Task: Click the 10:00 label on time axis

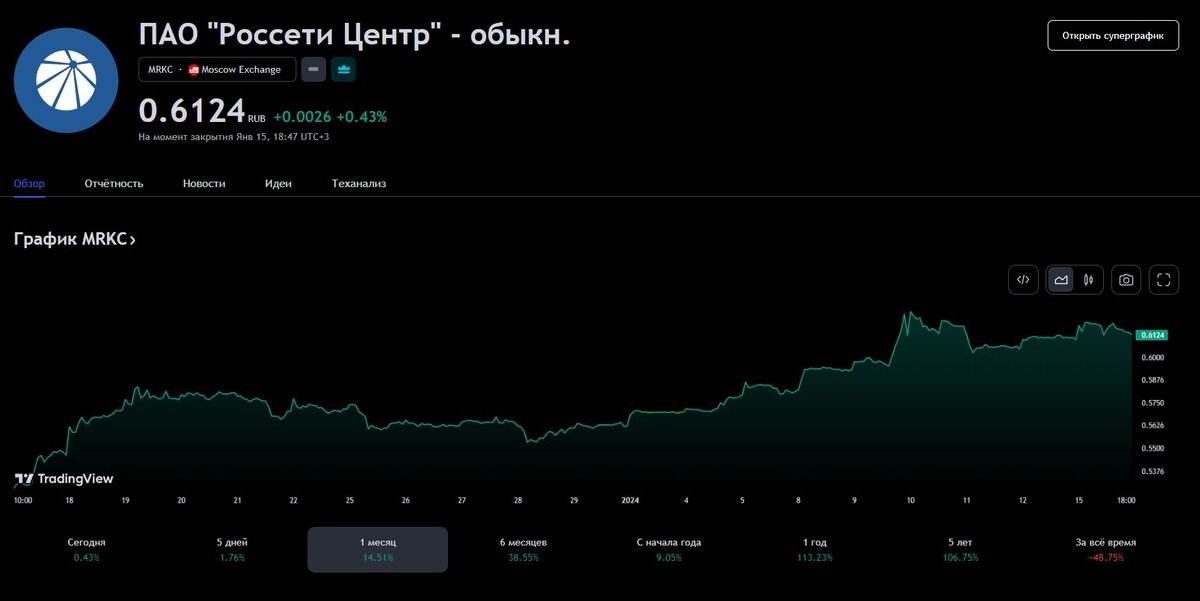Action: [x=23, y=499]
